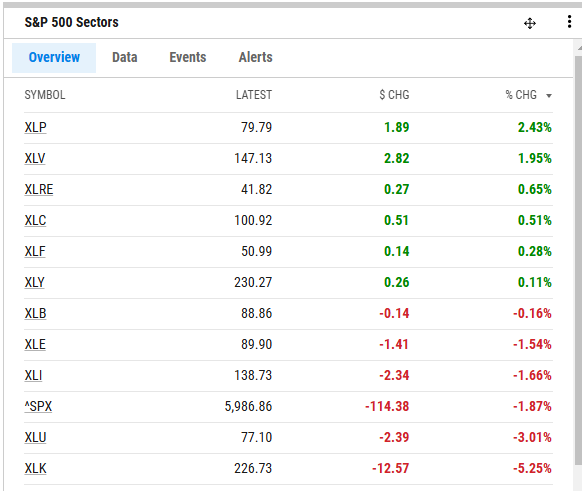Image resolution: width=582 pixels, height=491 pixels.
Task: Click the S&P 500 Sectors widget title
Action: (x=72, y=22)
